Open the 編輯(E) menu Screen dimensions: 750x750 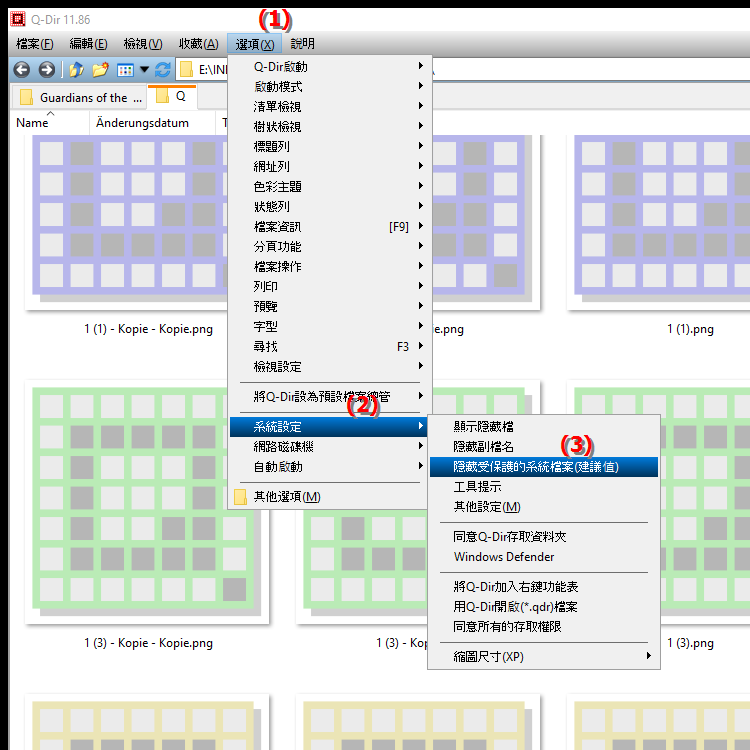coord(88,44)
